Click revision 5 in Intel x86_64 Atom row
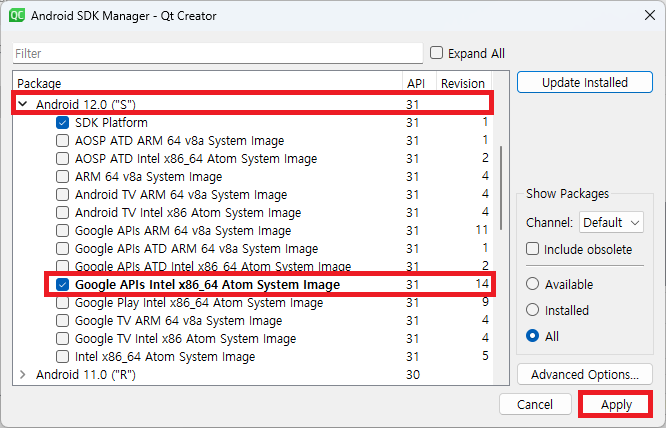 (485, 356)
